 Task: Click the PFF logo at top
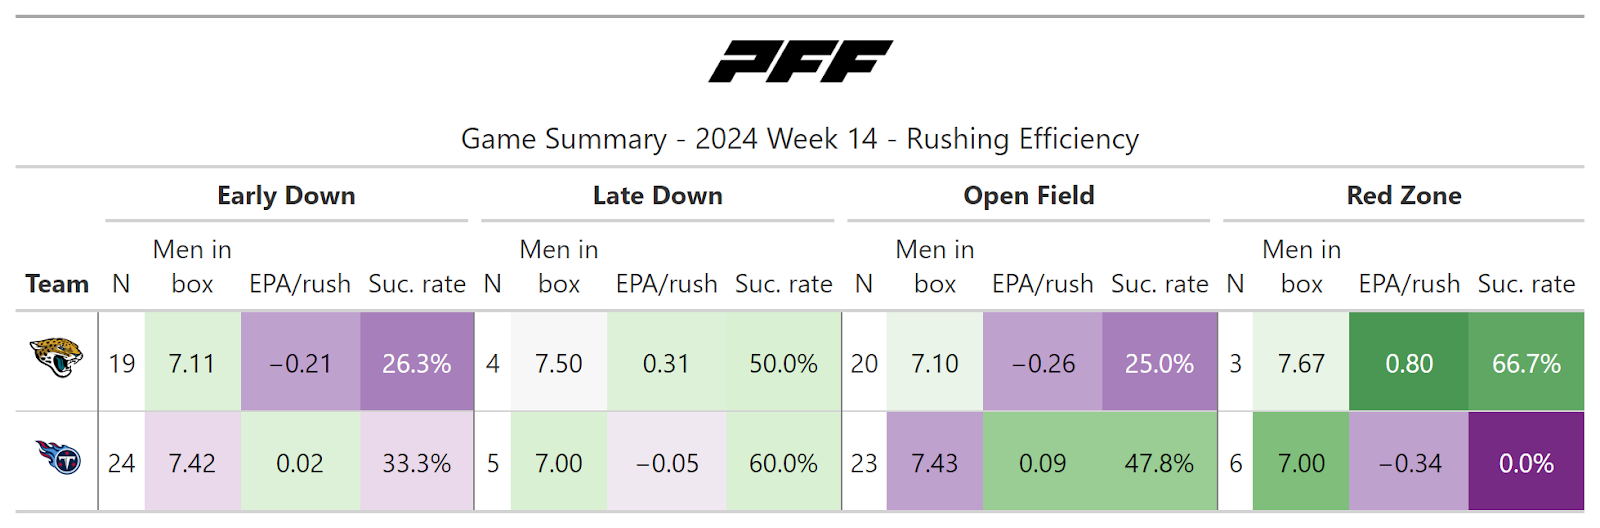[x=800, y=61]
